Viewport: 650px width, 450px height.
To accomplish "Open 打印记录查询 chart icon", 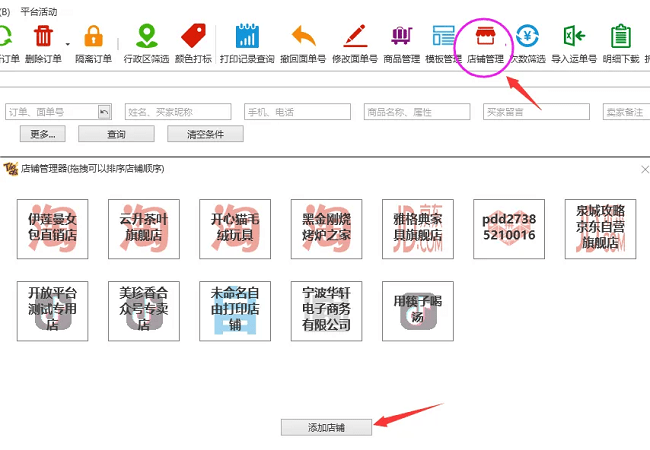I will pyautogui.click(x=247, y=38).
